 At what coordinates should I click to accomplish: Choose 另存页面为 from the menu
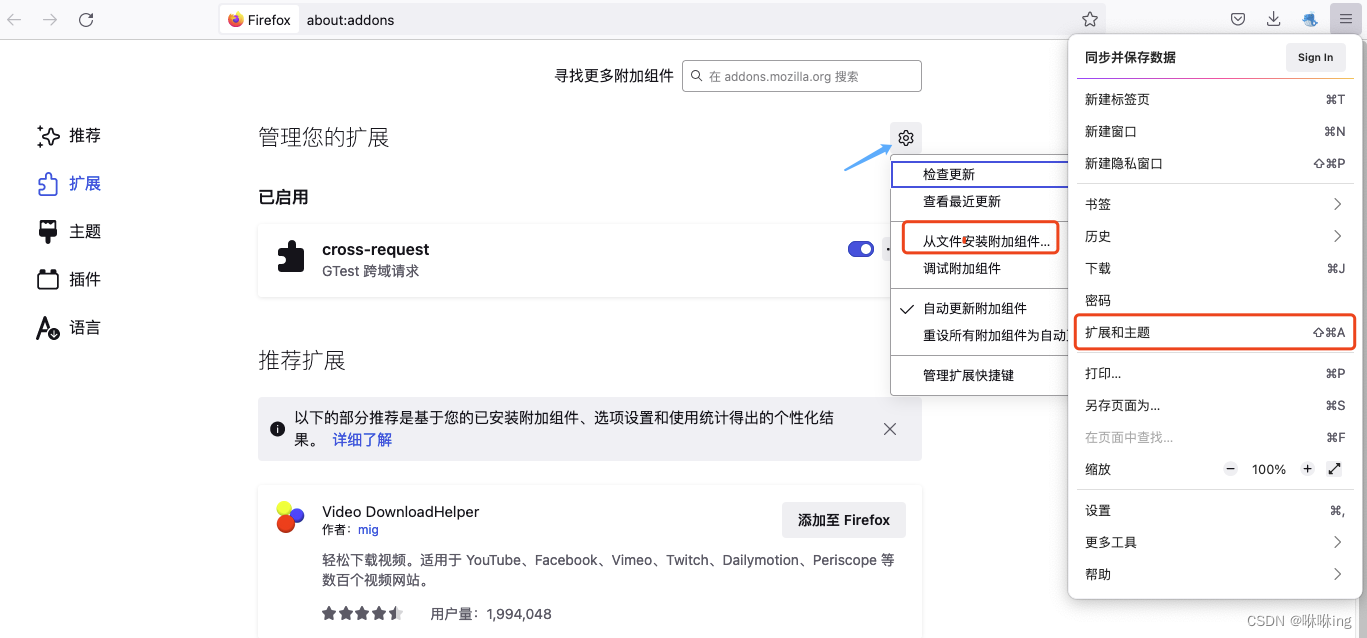1215,405
